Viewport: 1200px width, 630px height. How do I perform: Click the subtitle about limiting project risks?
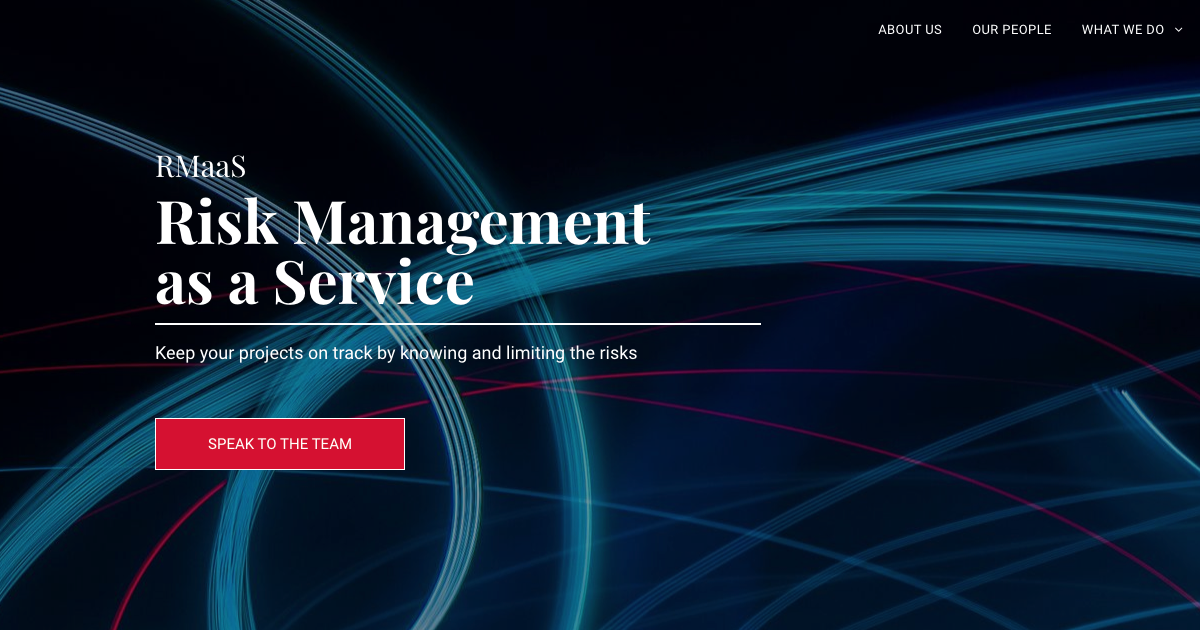[x=396, y=352]
